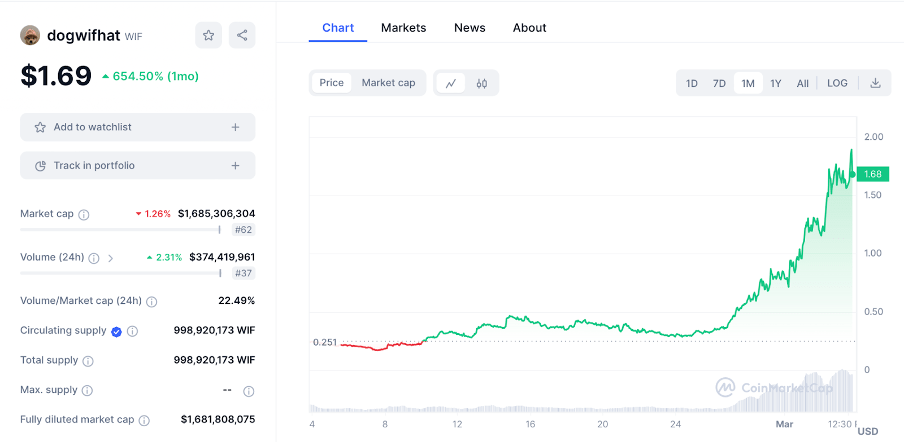The image size is (904, 442).
Task: Click the star favorite icon
Action: click(x=208, y=35)
